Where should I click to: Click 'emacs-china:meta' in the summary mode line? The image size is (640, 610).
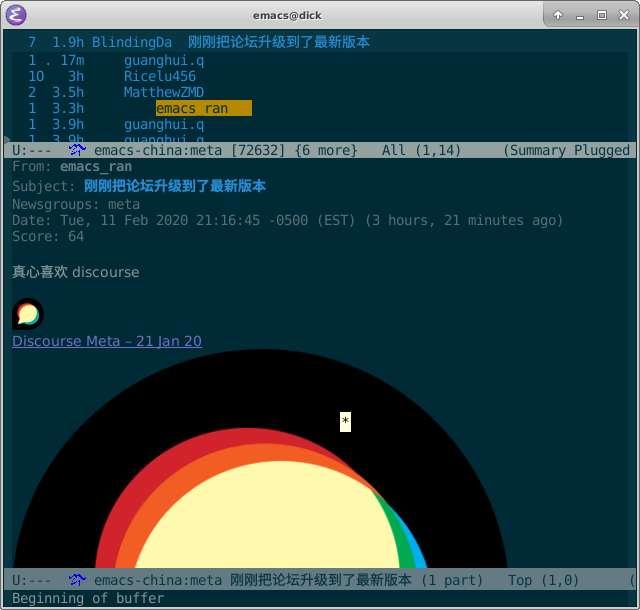(158, 150)
